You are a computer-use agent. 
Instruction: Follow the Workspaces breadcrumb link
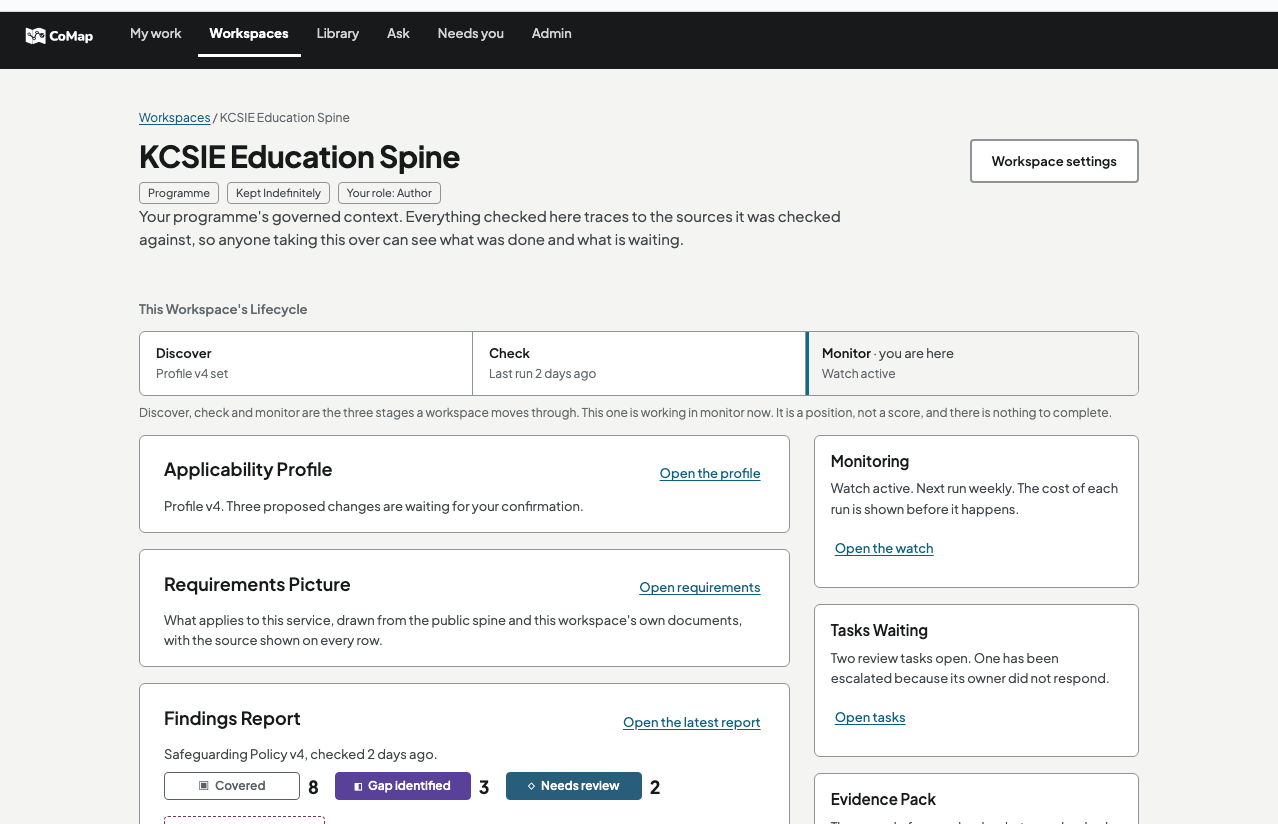coord(175,118)
